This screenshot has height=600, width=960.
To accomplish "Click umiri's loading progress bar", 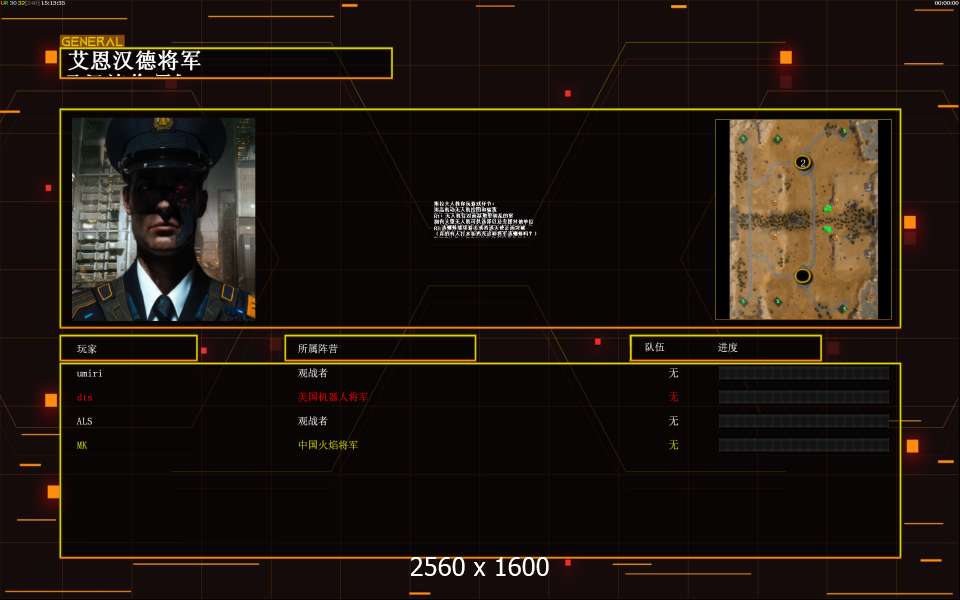I will pyautogui.click(x=804, y=373).
